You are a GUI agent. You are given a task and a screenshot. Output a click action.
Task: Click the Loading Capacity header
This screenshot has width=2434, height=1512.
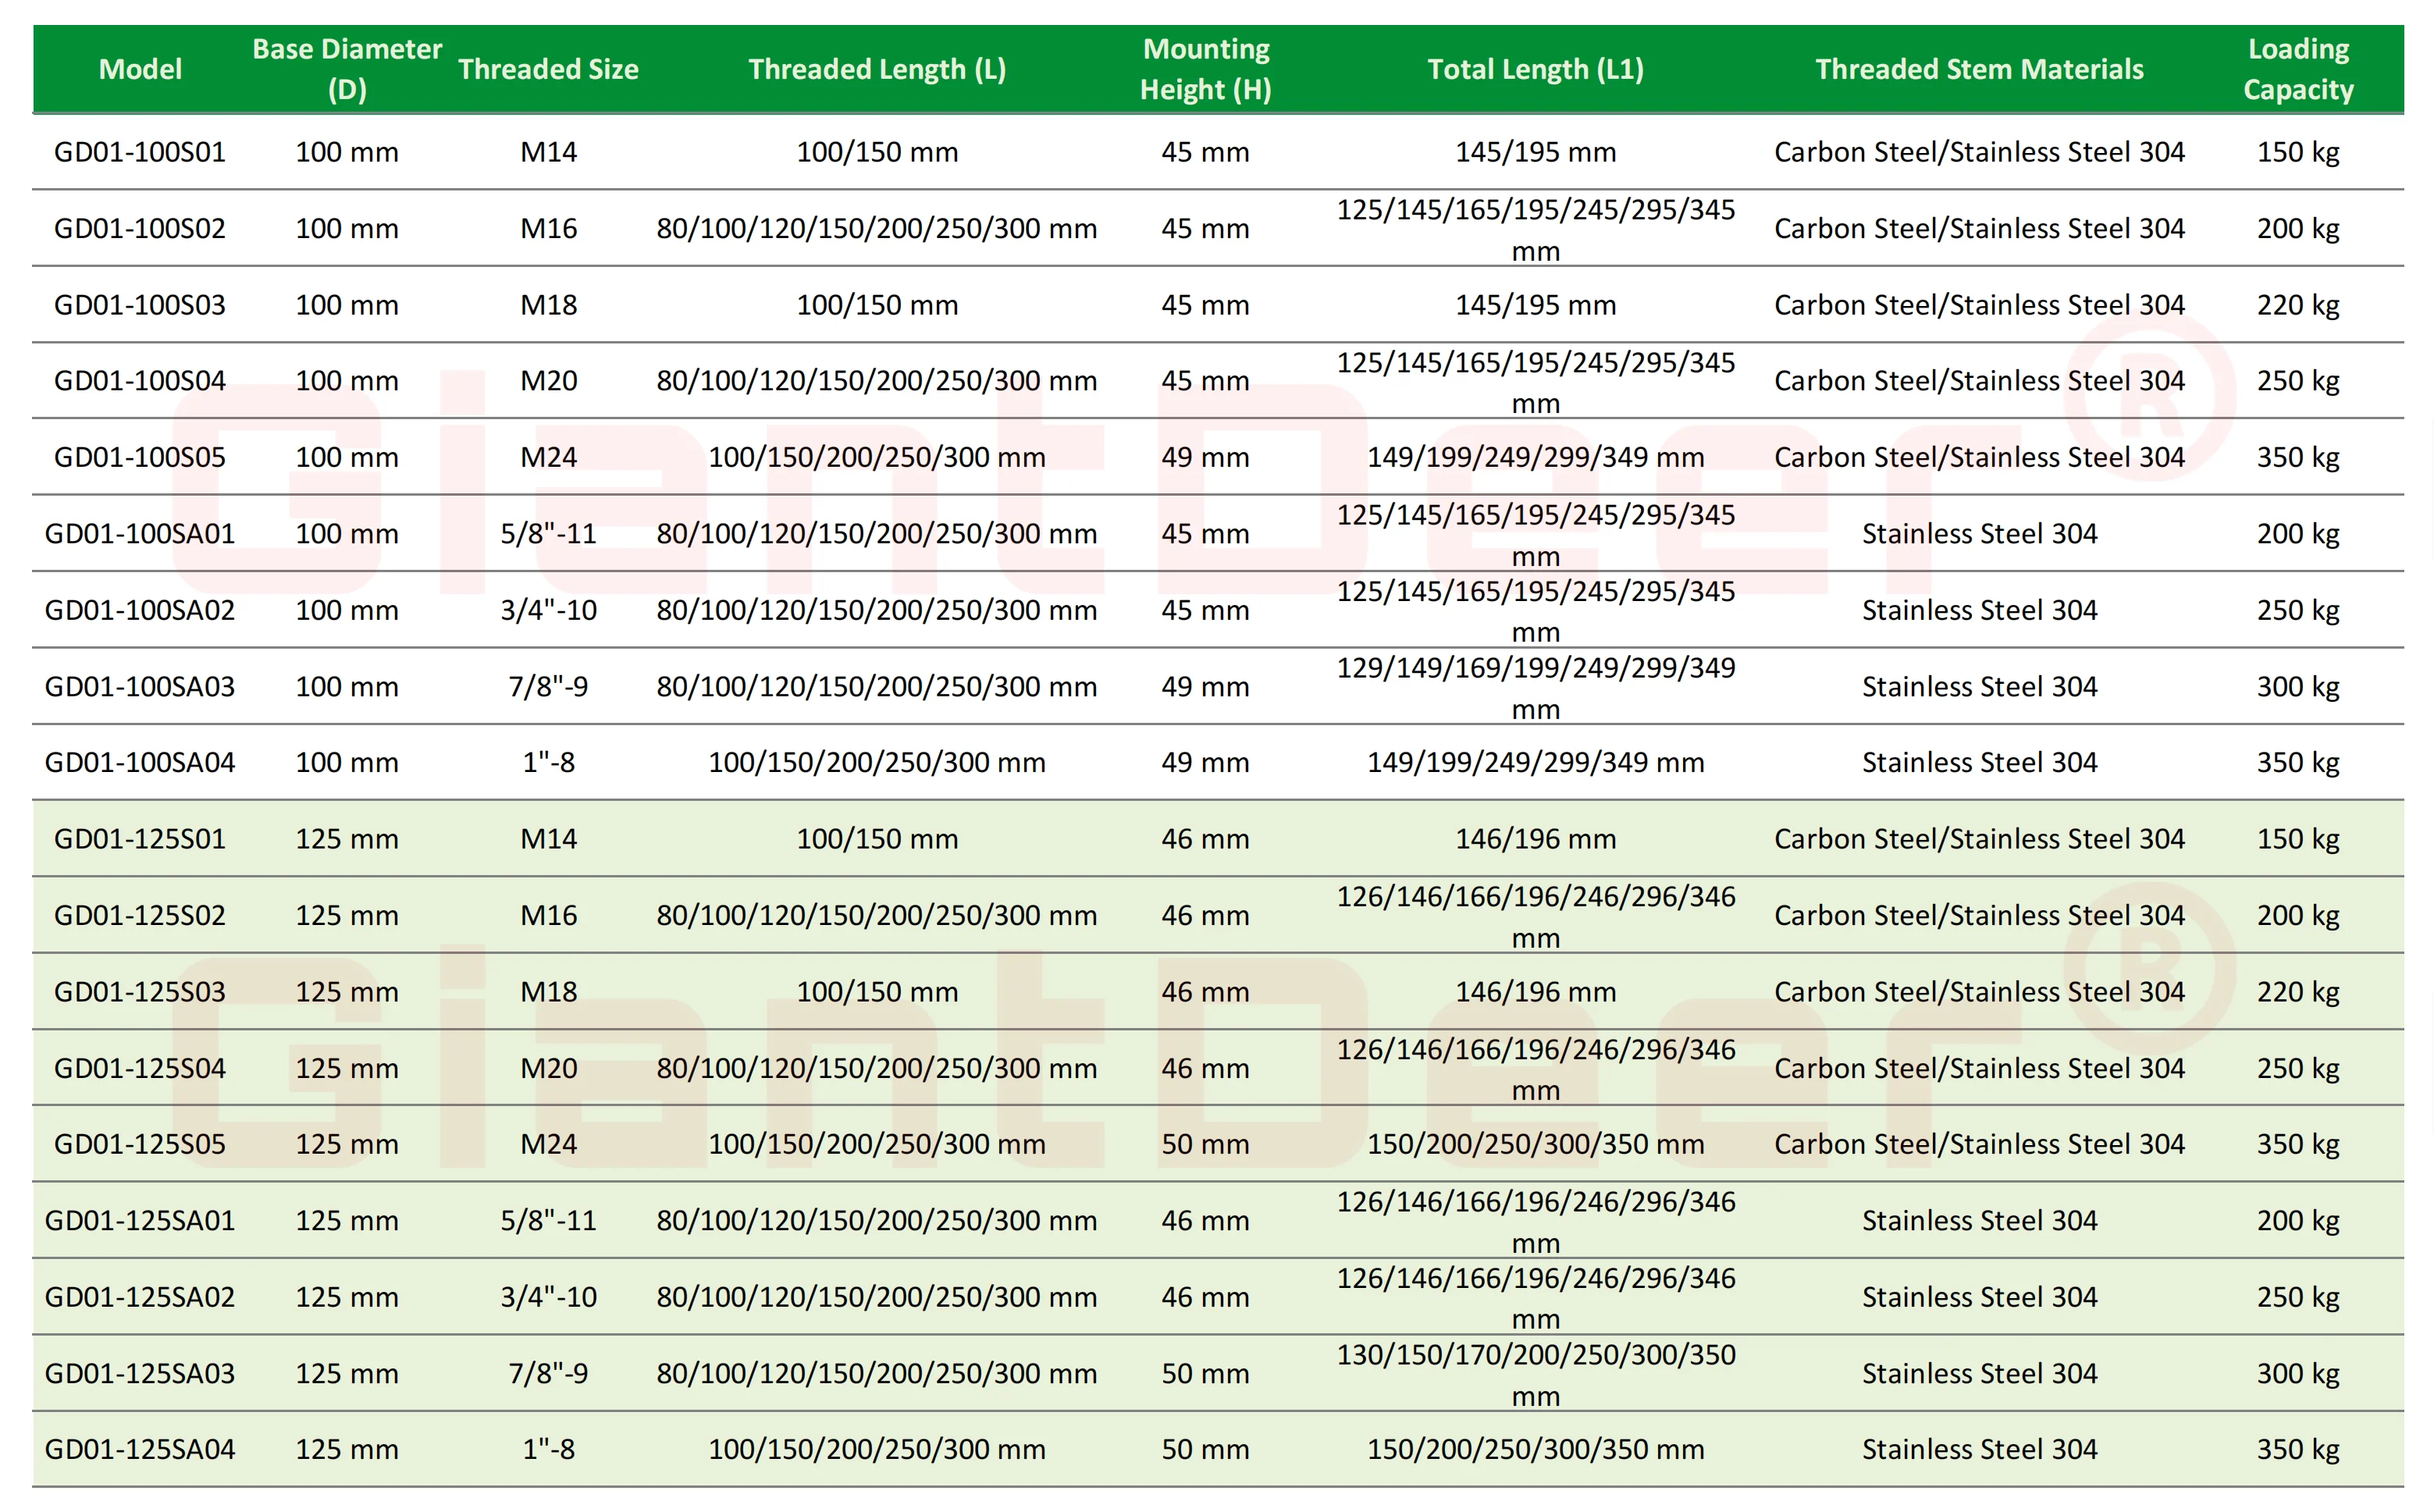click(x=2297, y=69)
